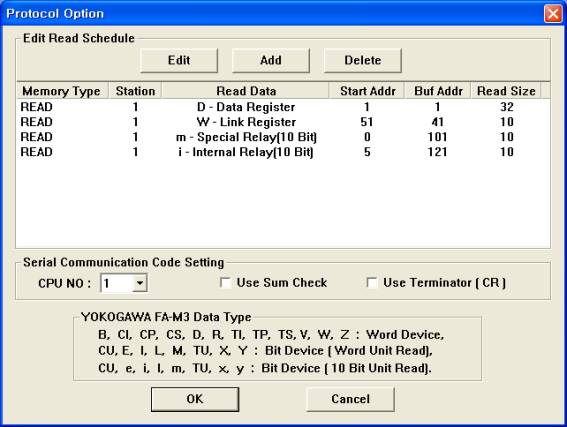567x427 pixels.
Task: Sort by Memory Type column header
Action: 63,91
